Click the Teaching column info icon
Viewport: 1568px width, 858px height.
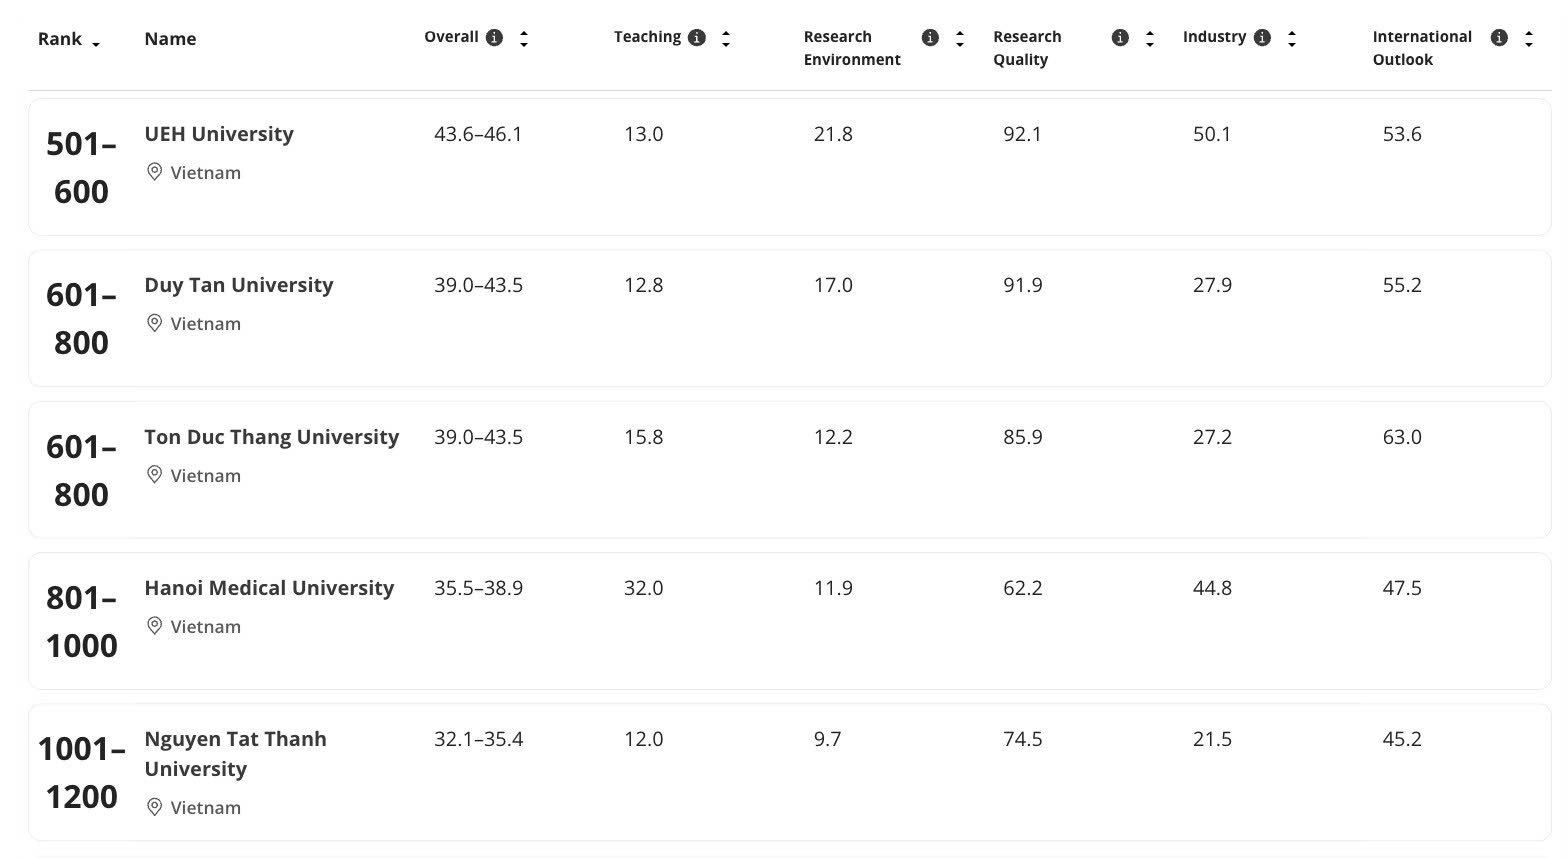(697, 38)
